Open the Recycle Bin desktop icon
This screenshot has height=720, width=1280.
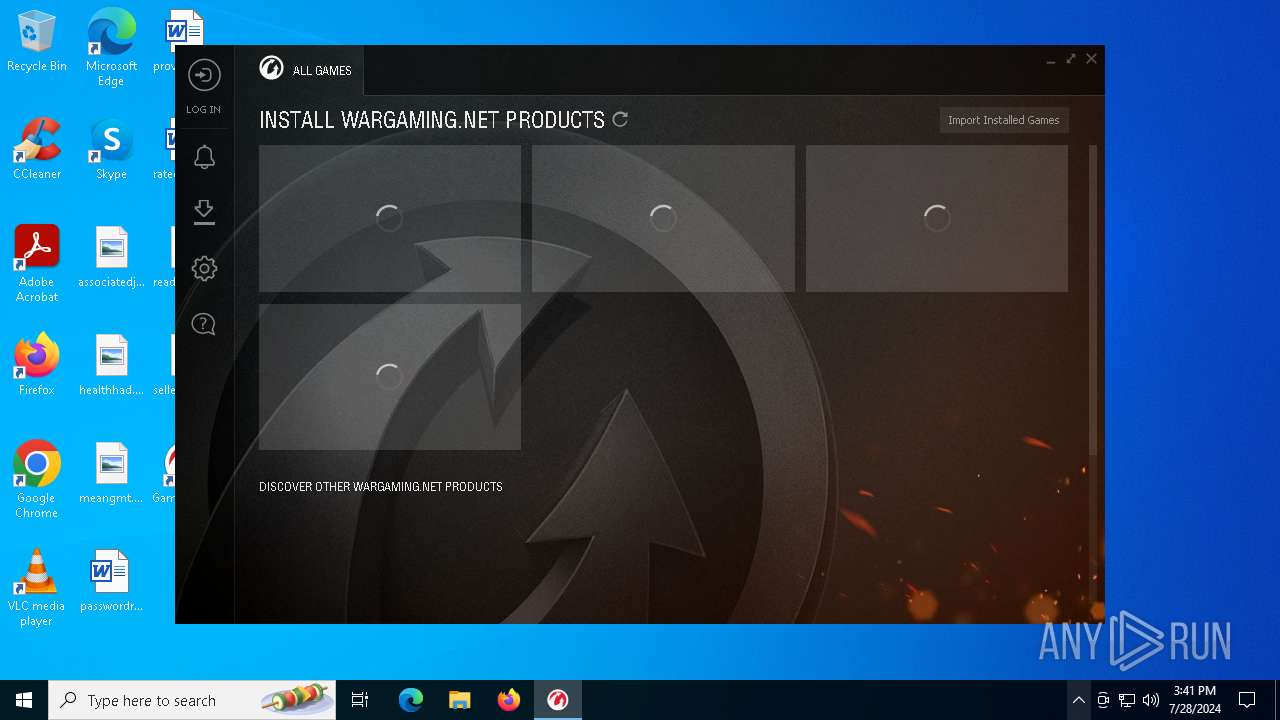37,42
